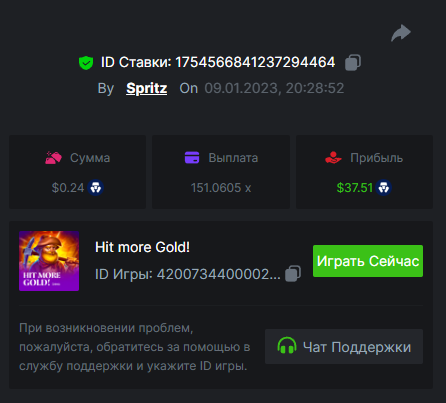Screen dimensions: 446x403
Task: Open the Spritz user profile link
Action: tap(147, 88)
